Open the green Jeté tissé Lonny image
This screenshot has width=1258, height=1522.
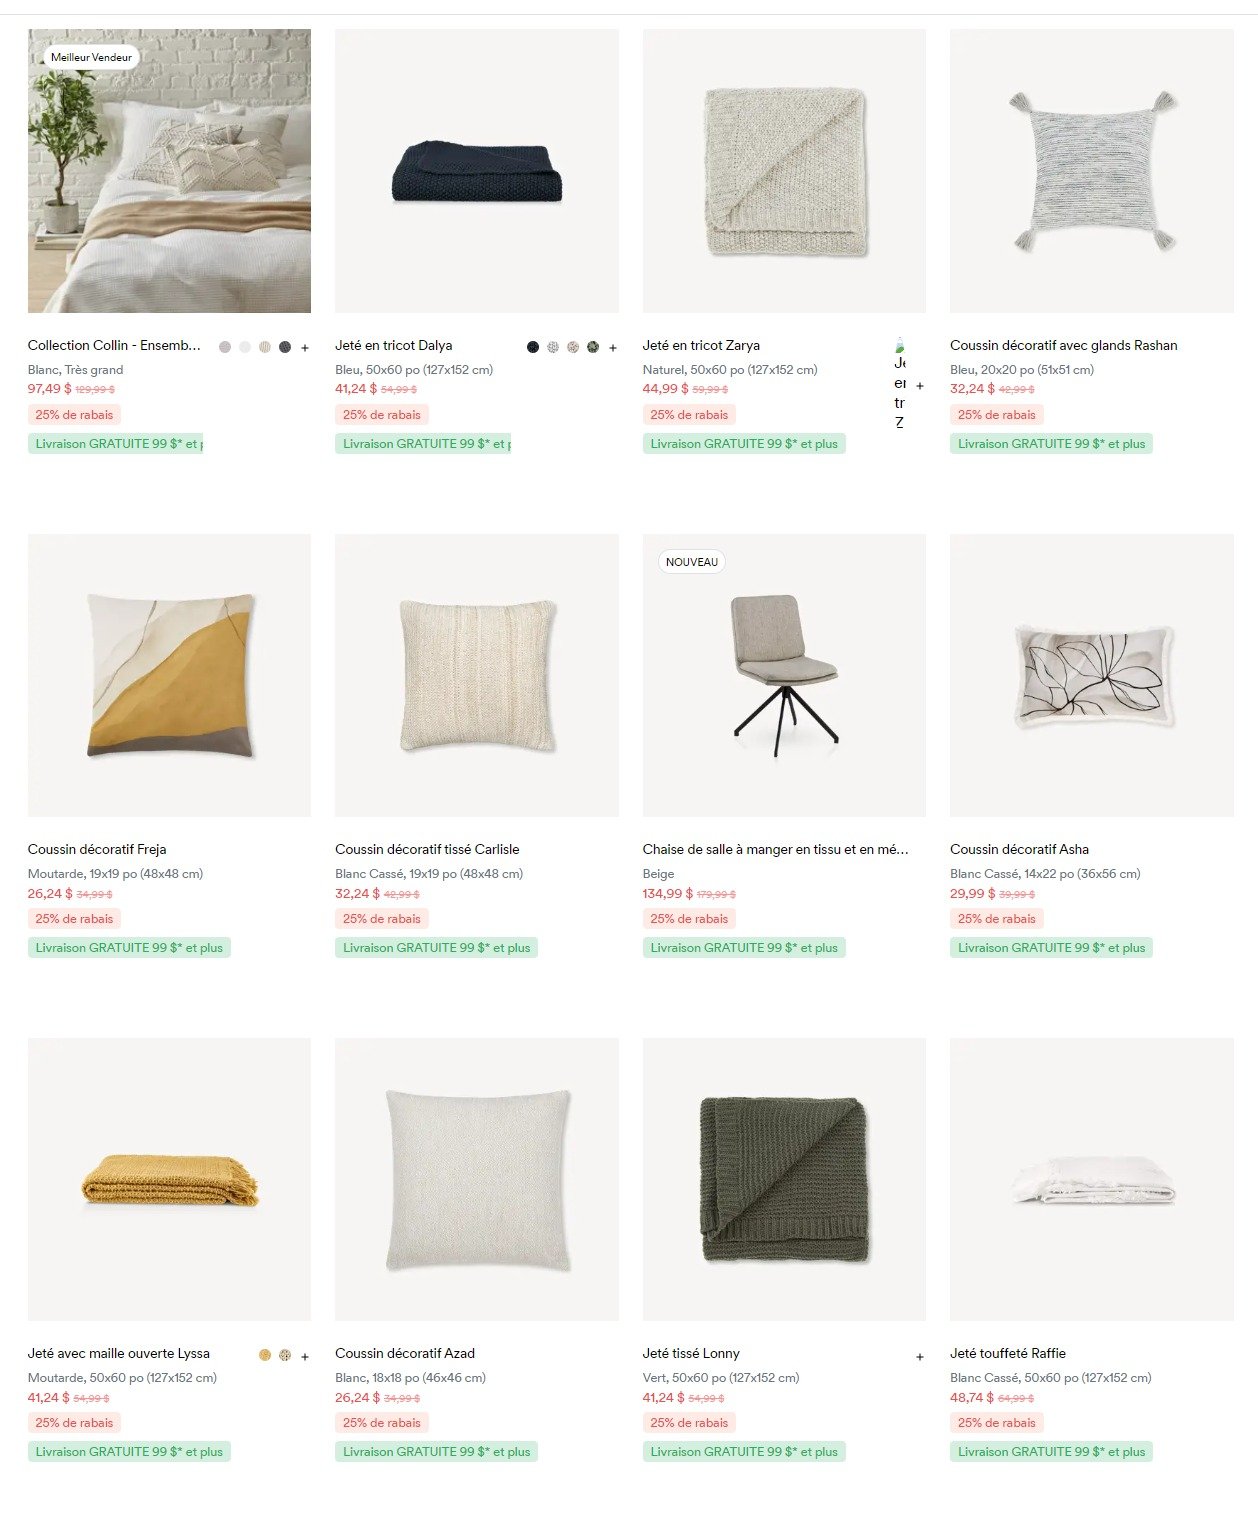pyautogui.click(x=784, y=1179)
